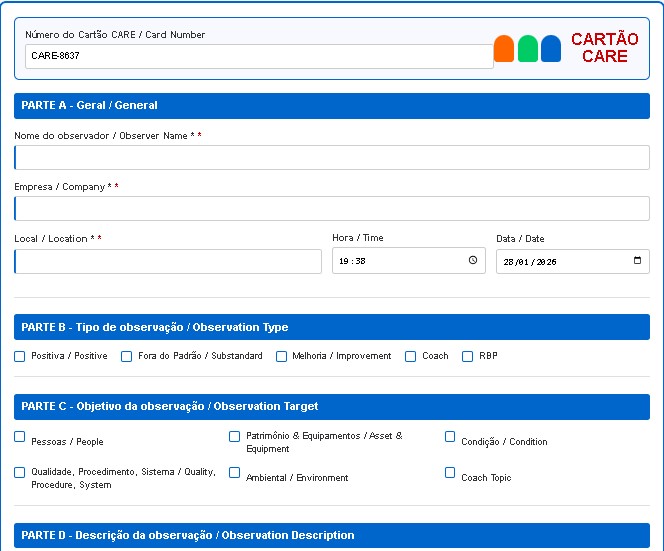
Task: Click the orange logo shape
Action: (x=504, y=49)
